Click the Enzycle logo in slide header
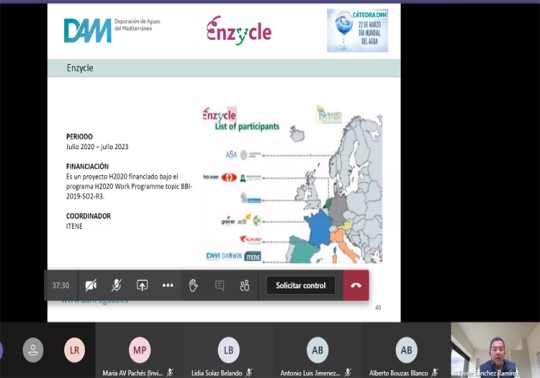The height and width of the screenshot is (378, 540). (x=239, y=30)
